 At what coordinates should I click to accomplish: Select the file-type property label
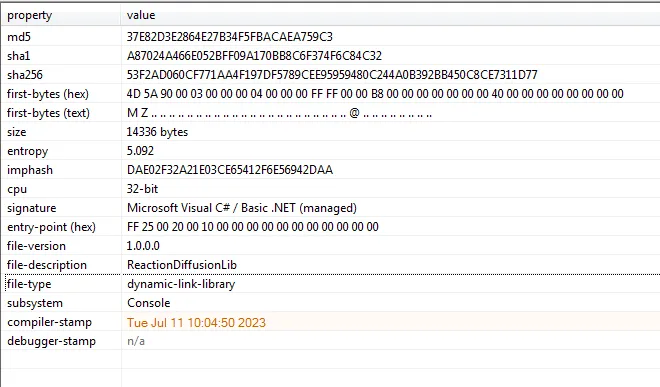(29, 284)
